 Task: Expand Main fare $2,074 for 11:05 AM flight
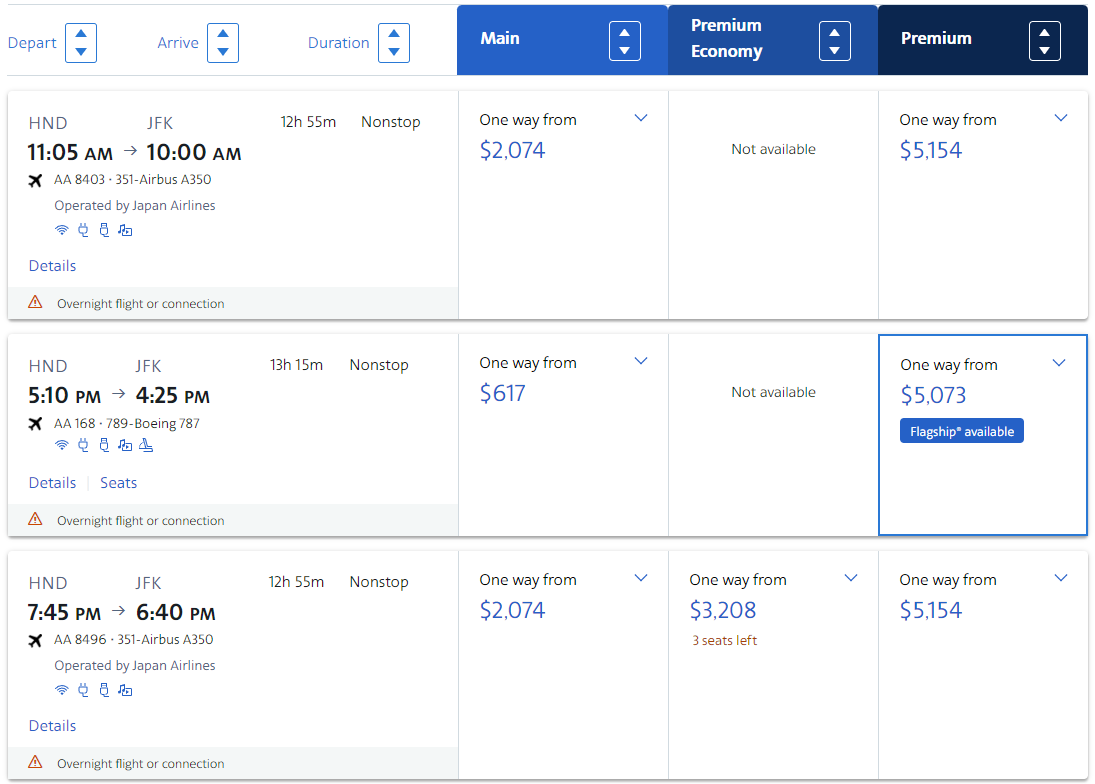pyautogui.click(x=640, y=118)
